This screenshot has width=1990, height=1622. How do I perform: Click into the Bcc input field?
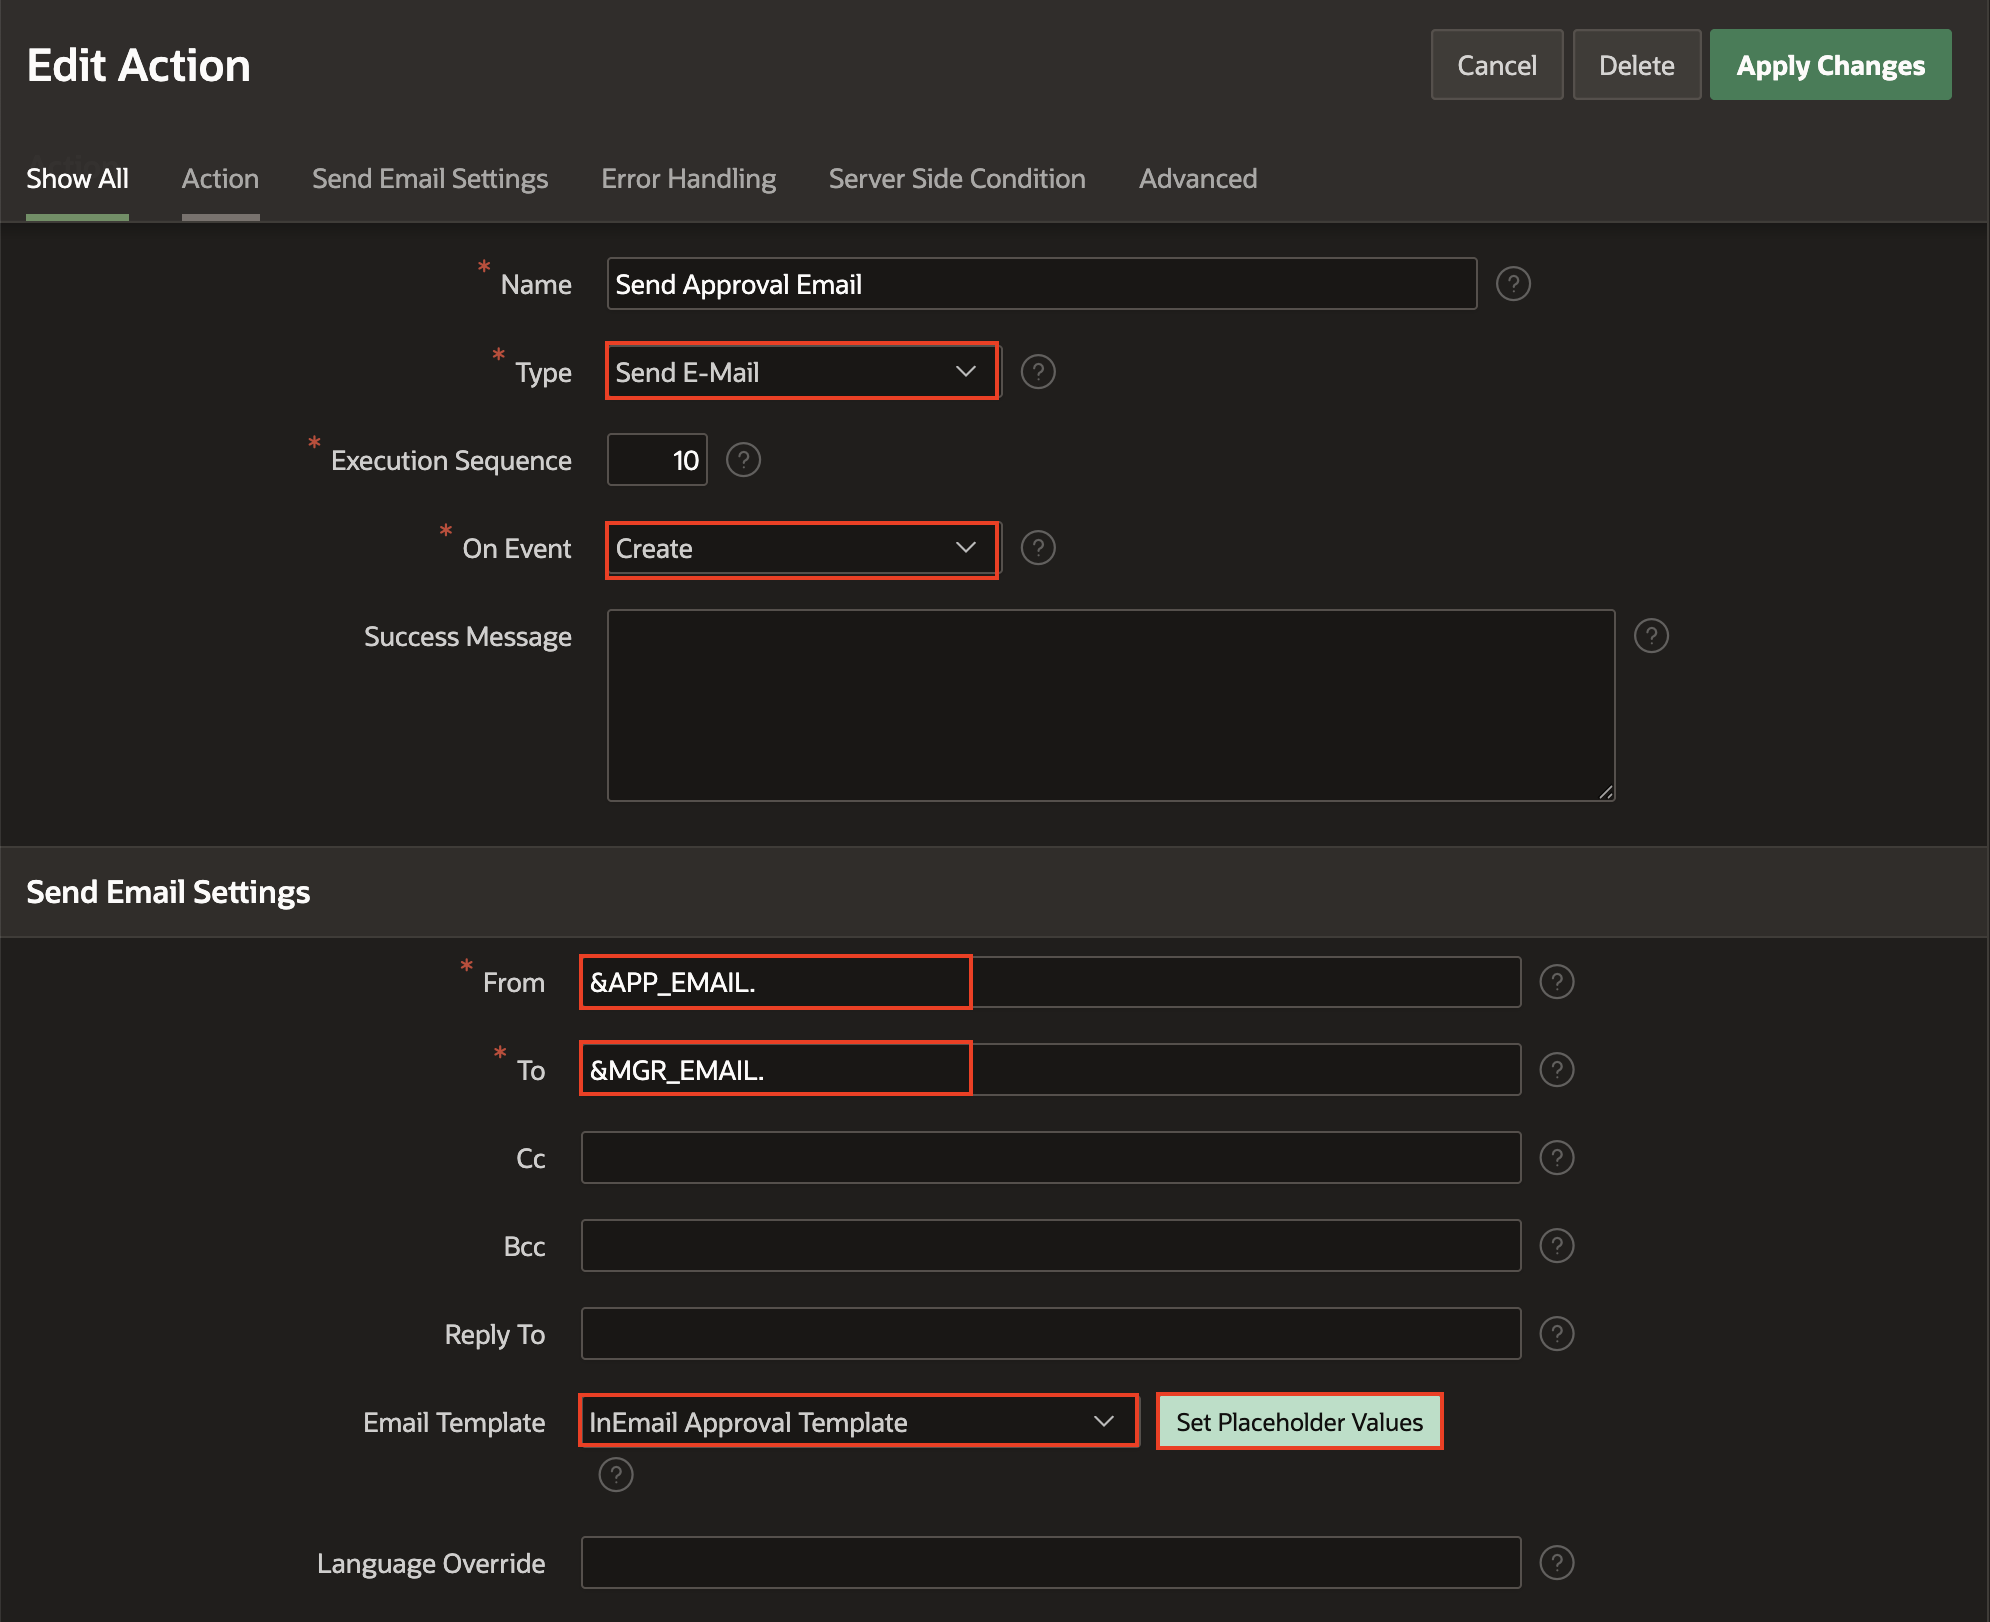point(1050,1246)
